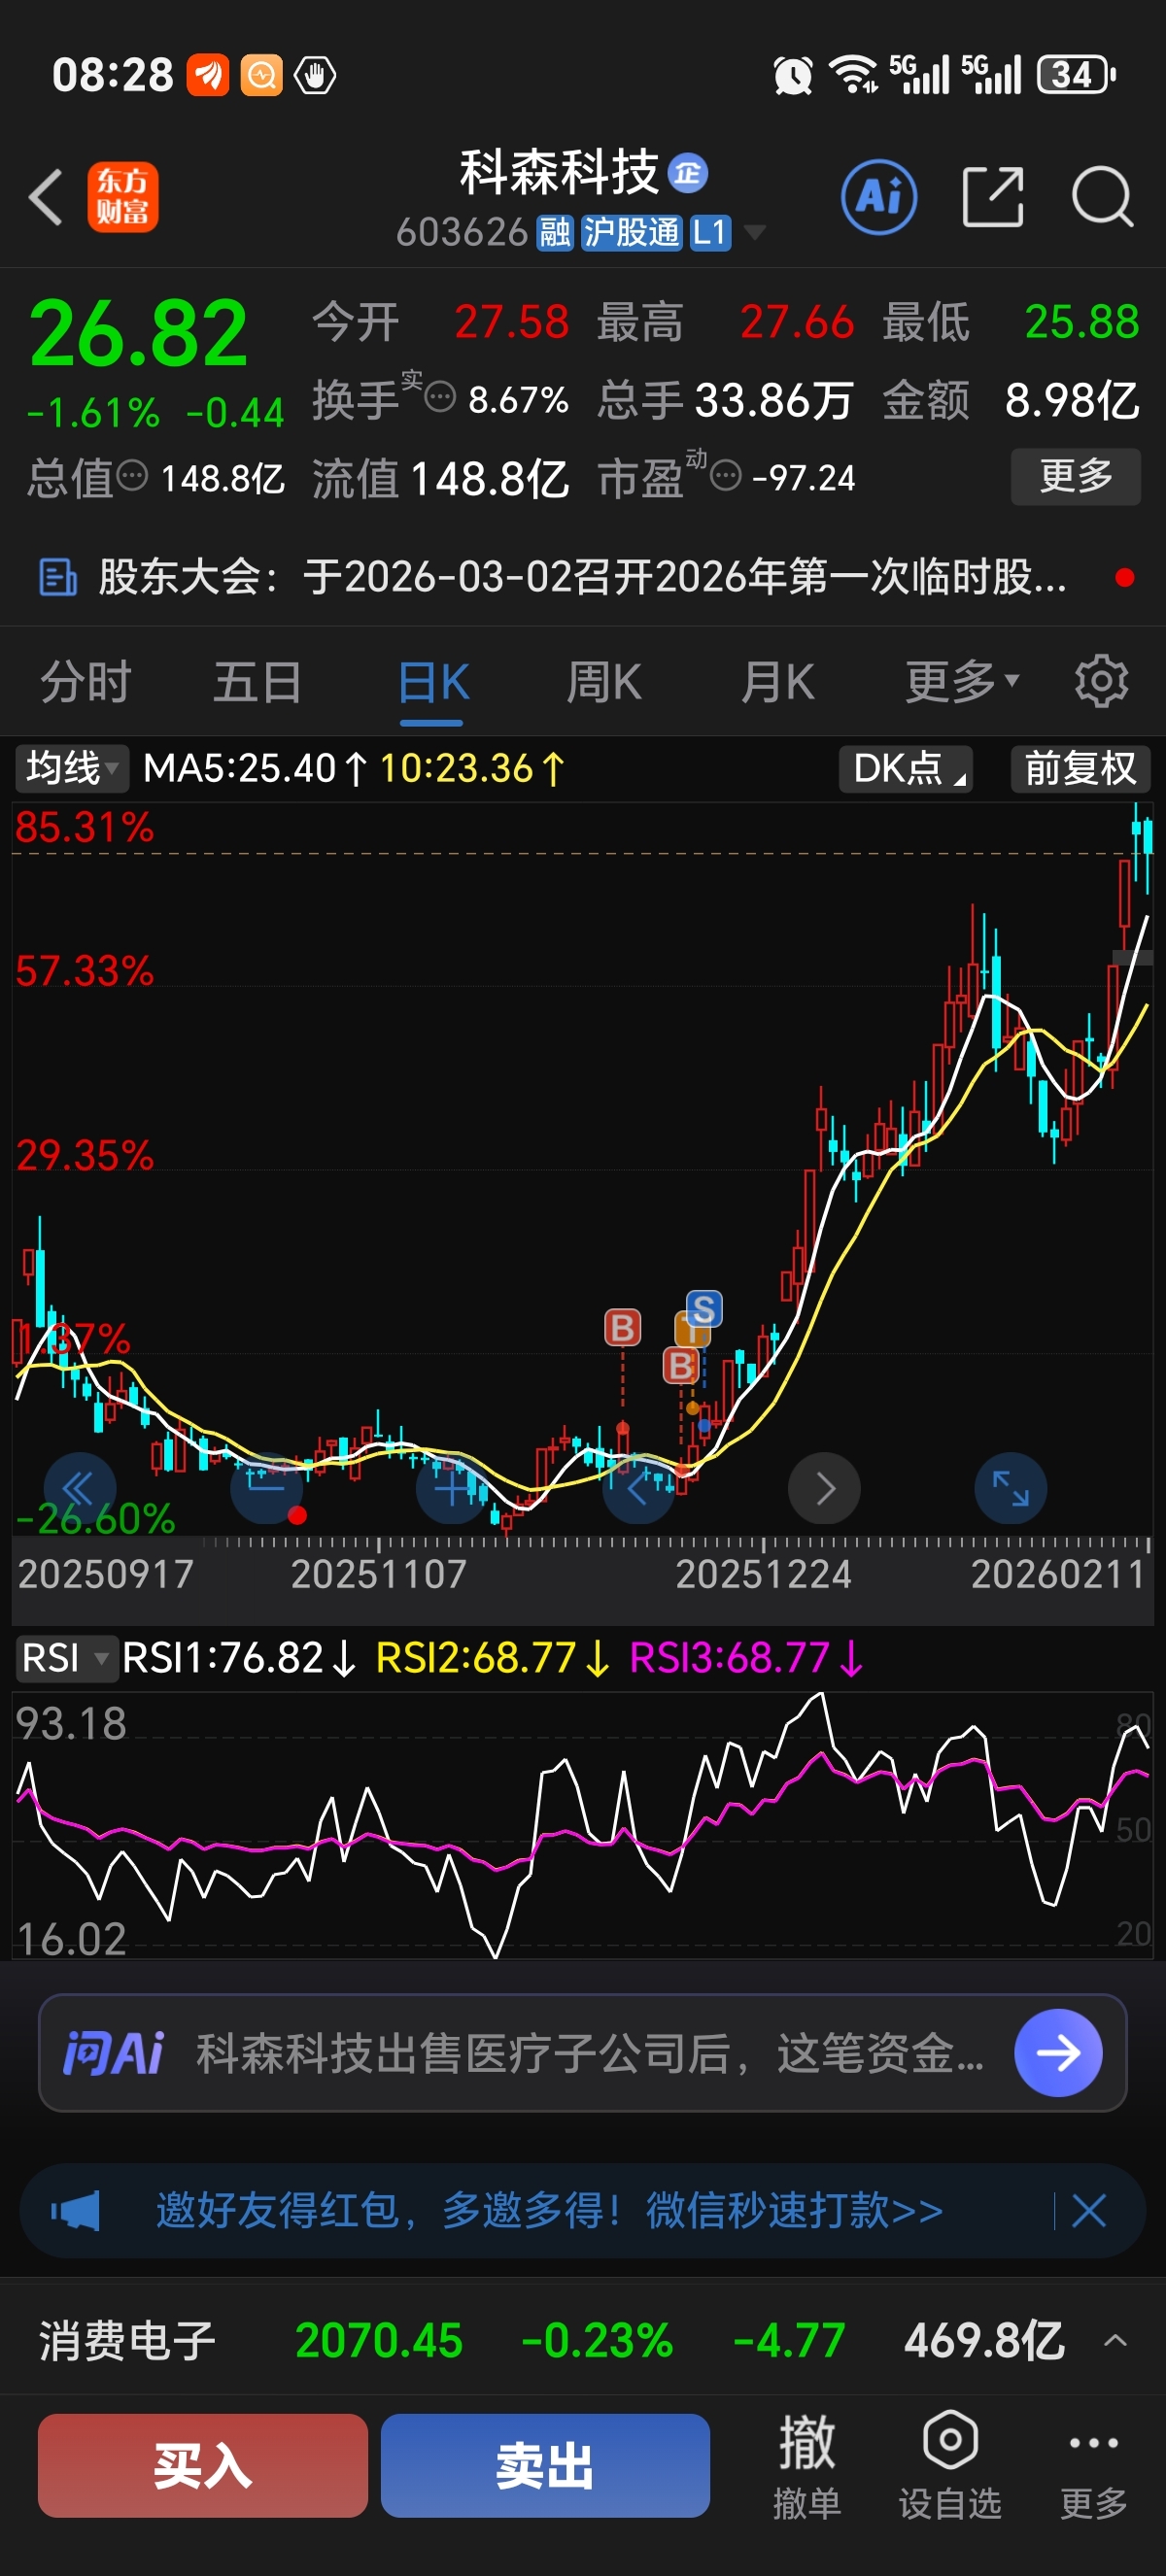The height and width of the screenshot is (2576, 1166).
Task: Tap the 沪股通 badge
Action: (x=630, y=233)
